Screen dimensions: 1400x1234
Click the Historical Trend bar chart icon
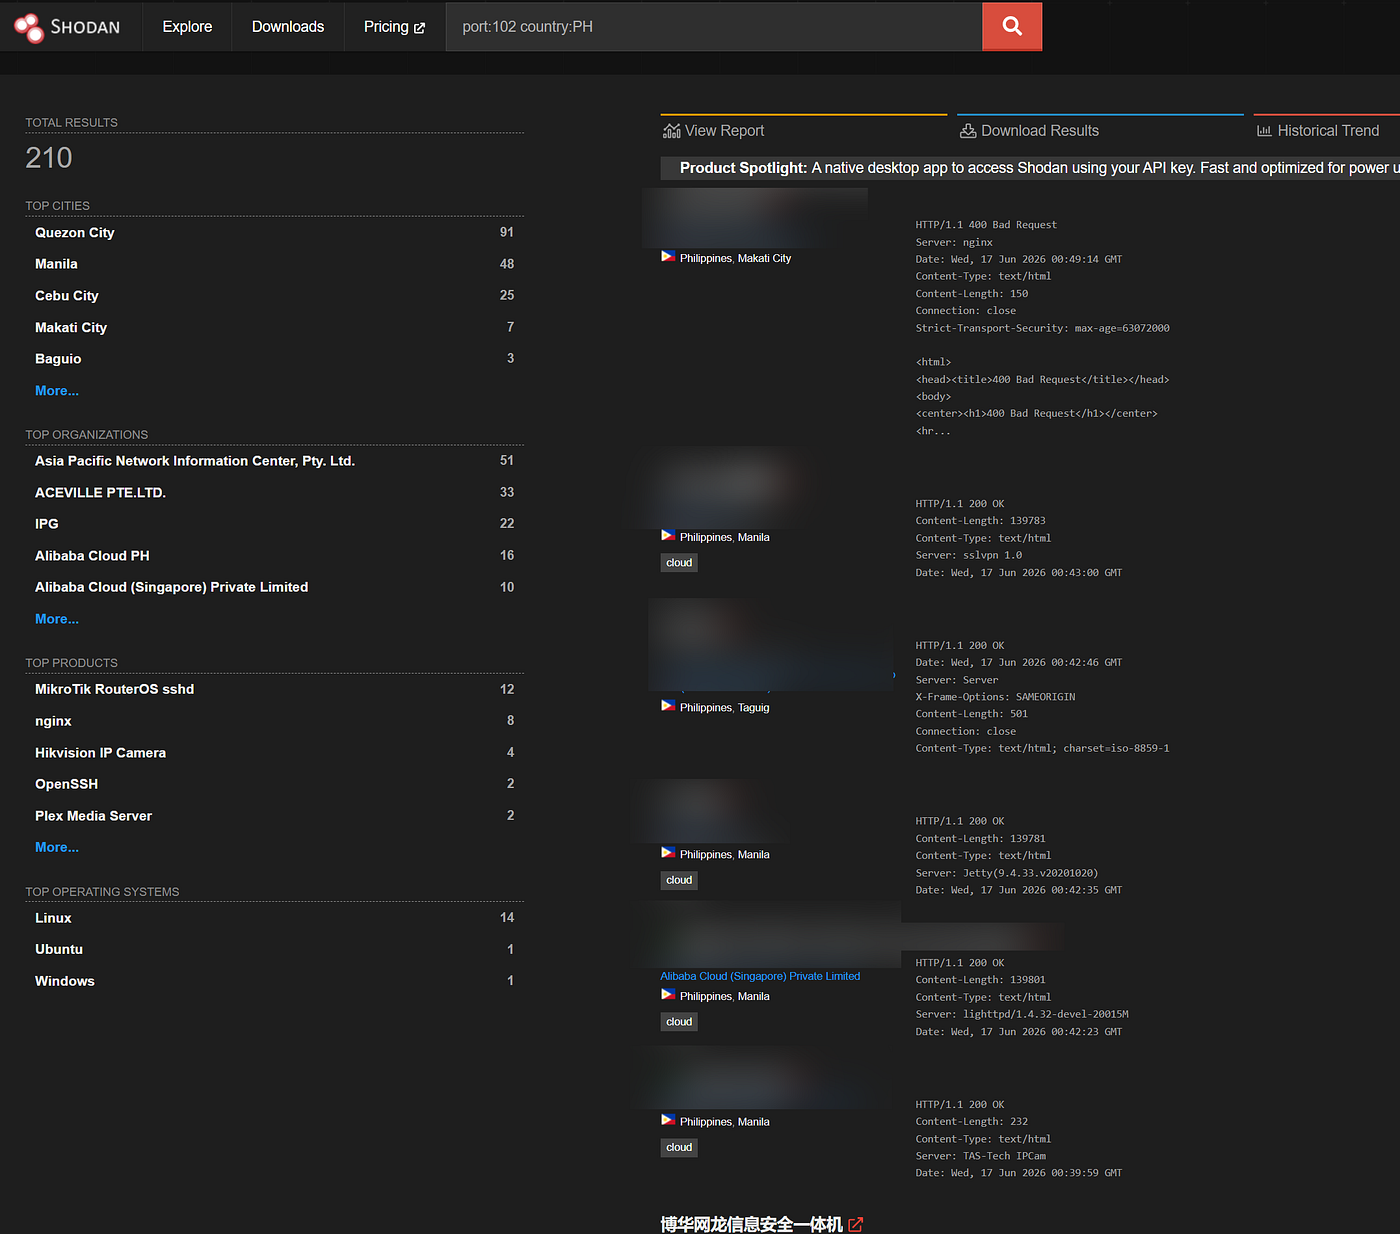tap(1264, 131)
